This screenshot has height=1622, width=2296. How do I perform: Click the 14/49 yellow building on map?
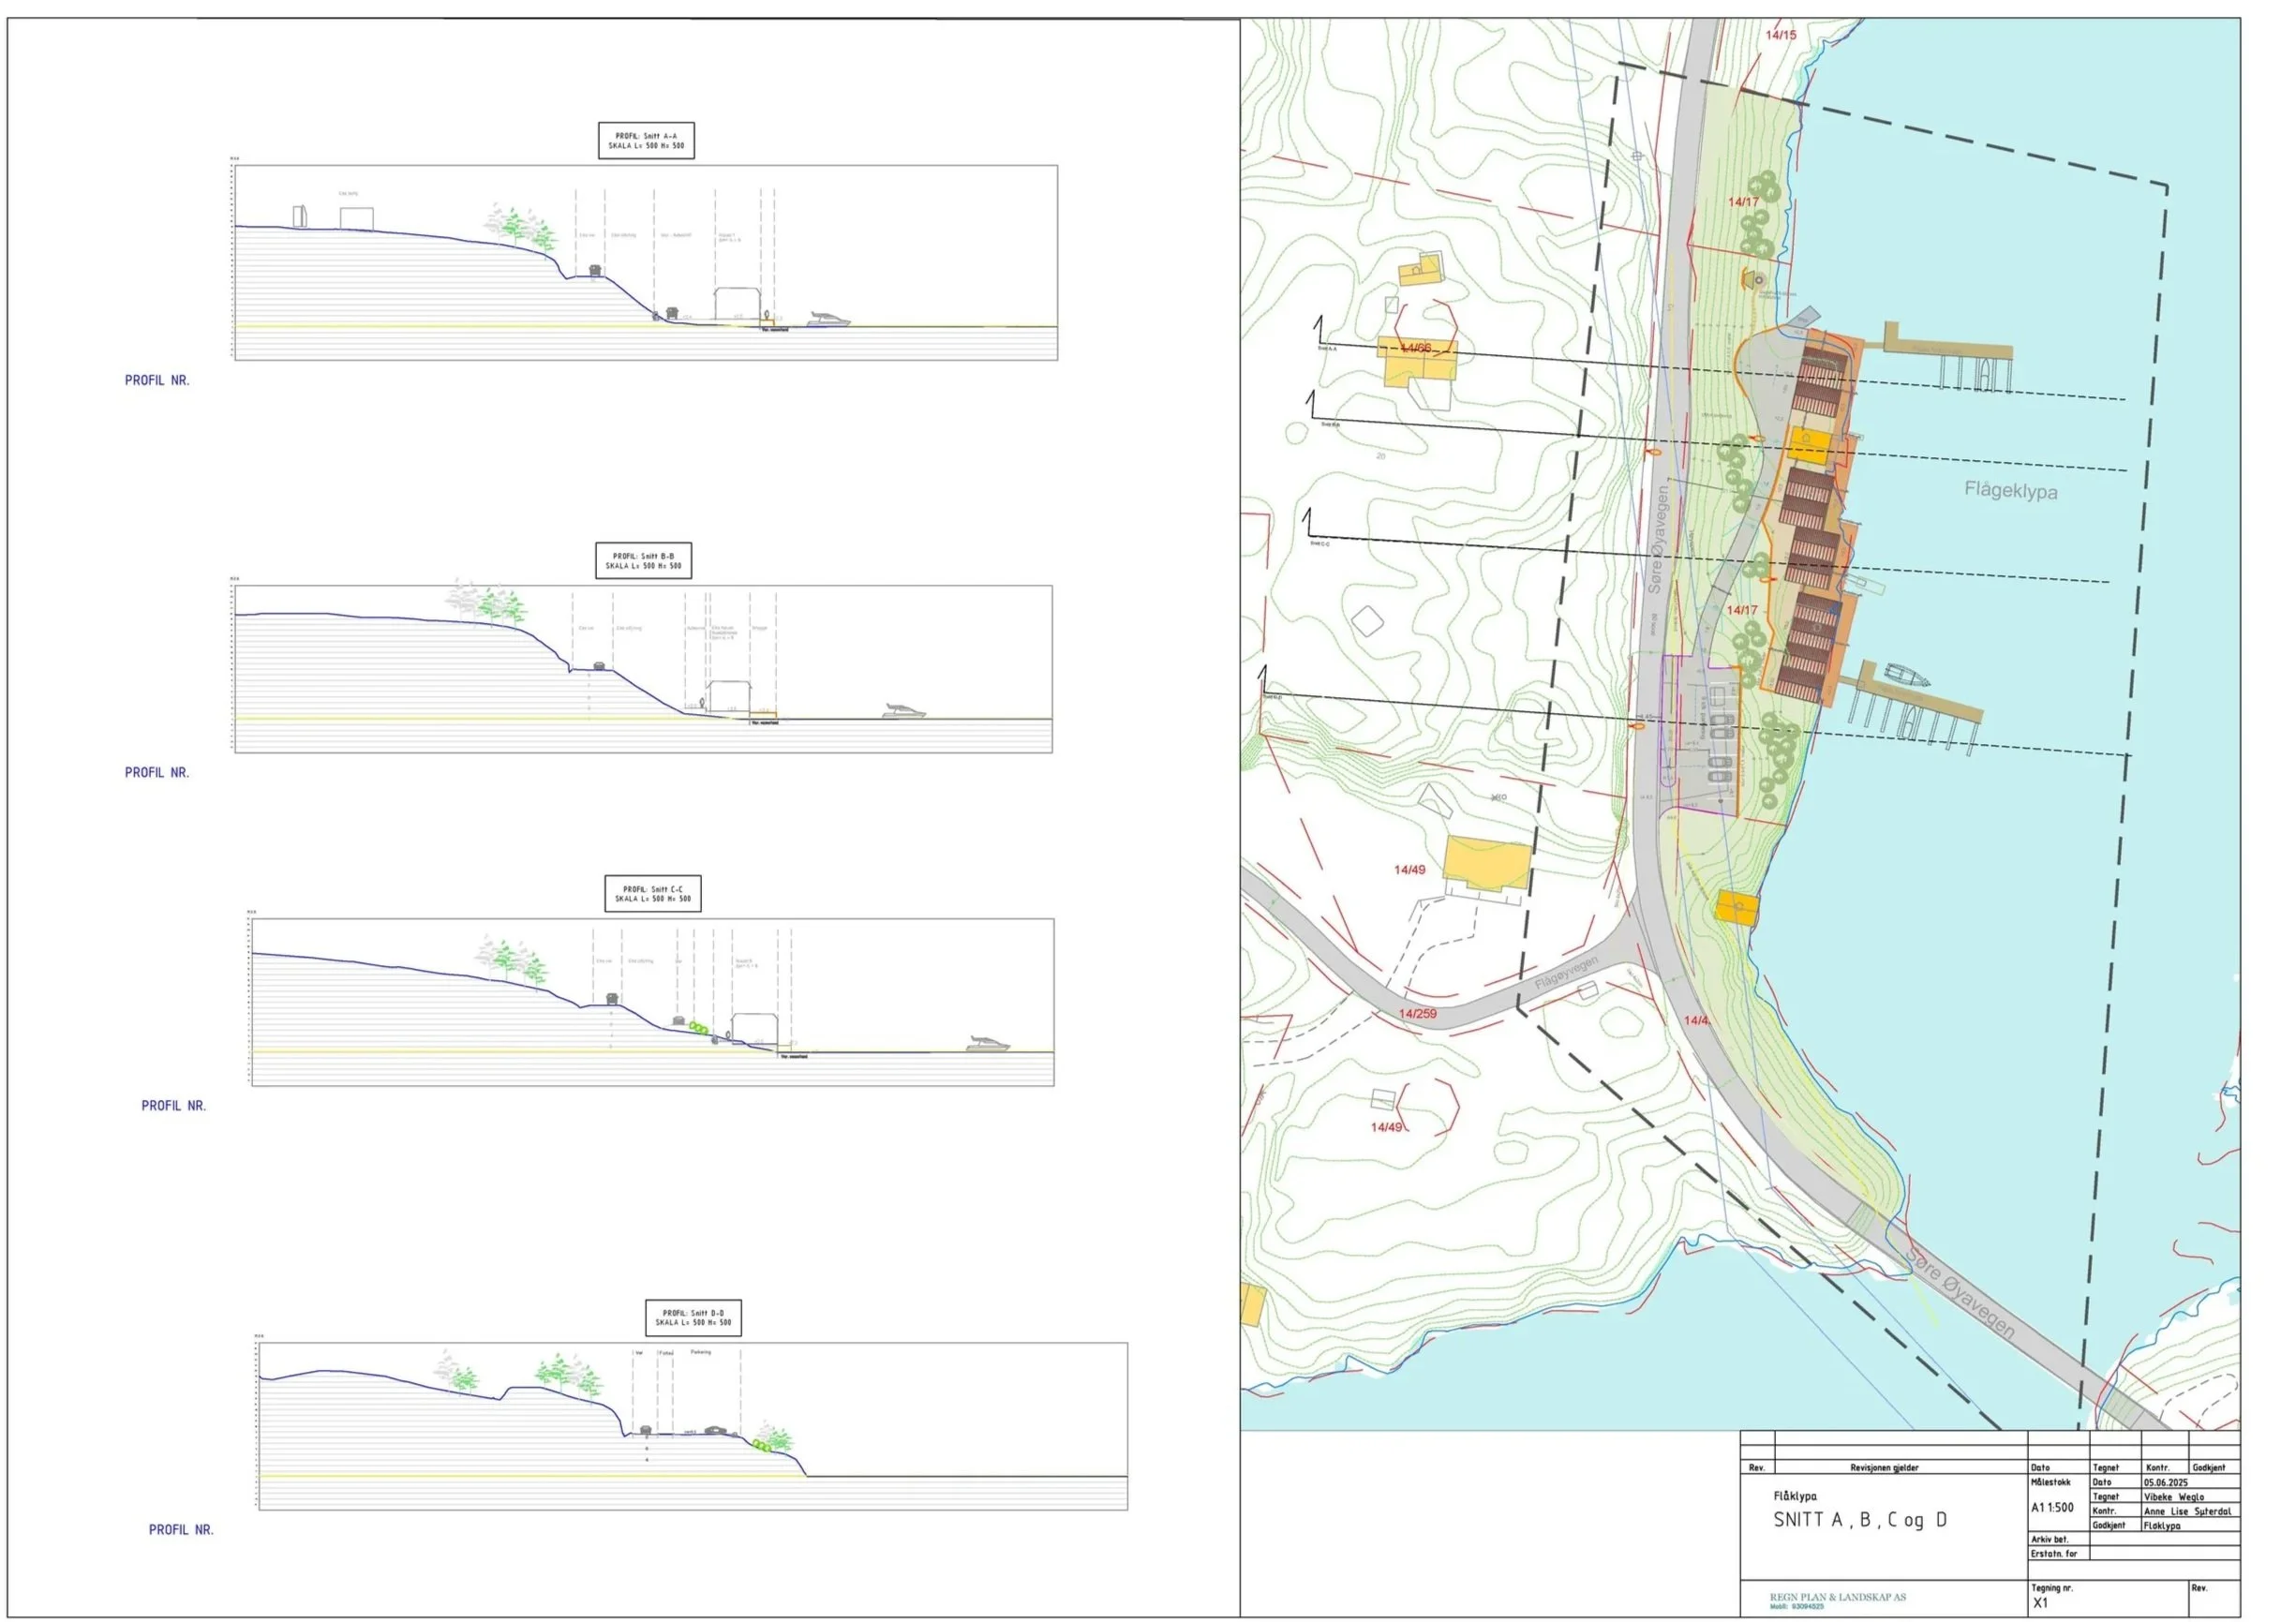pyautogui.click(x=1487, y=866)
